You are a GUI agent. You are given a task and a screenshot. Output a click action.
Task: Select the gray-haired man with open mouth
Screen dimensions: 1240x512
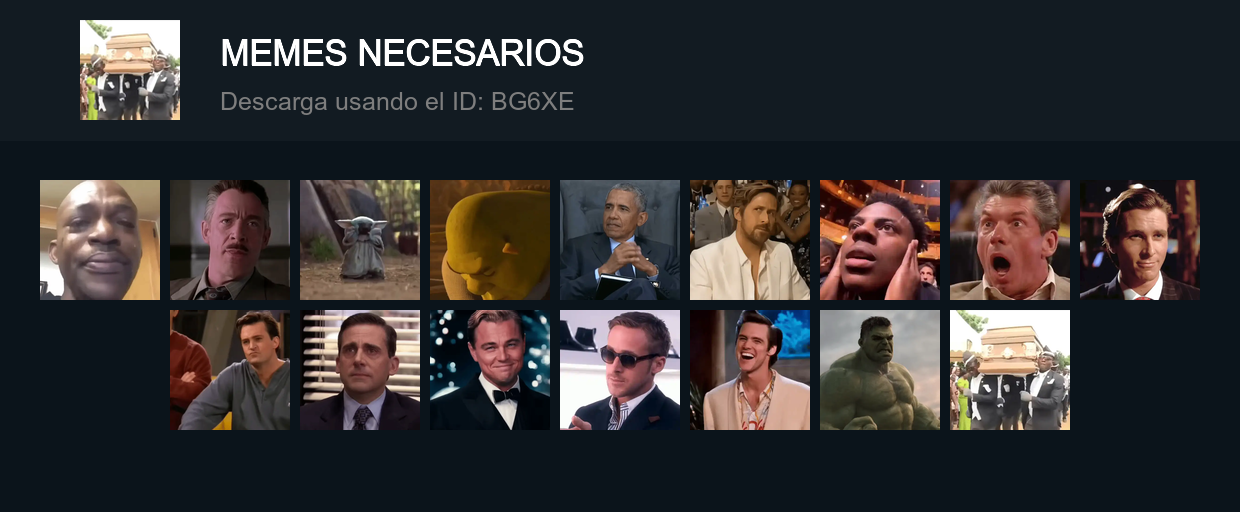[x=1010, y=240]
